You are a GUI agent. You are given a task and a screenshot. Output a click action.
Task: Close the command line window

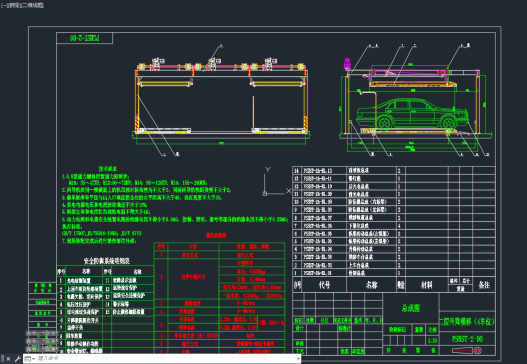(8, 359)
